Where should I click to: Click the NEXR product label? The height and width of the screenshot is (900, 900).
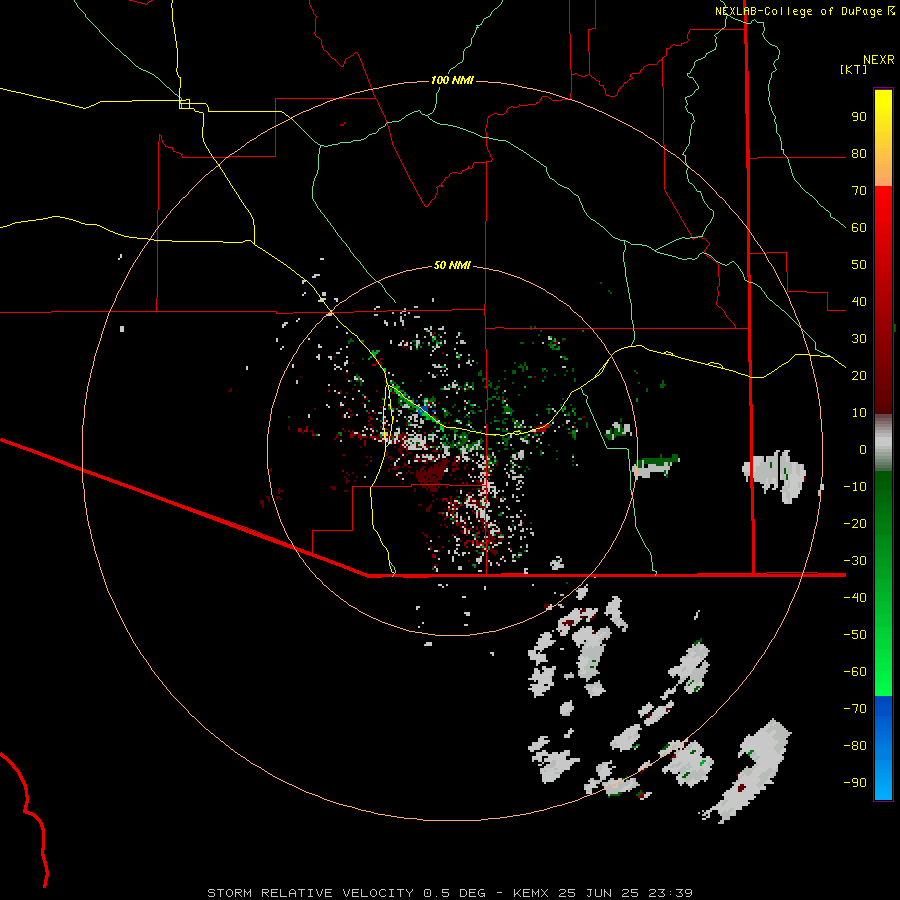click(878, 60)
